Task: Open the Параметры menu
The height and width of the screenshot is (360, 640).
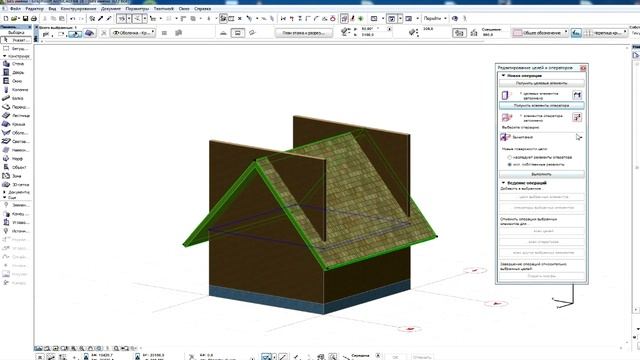Action: click(x=137, y=9)
